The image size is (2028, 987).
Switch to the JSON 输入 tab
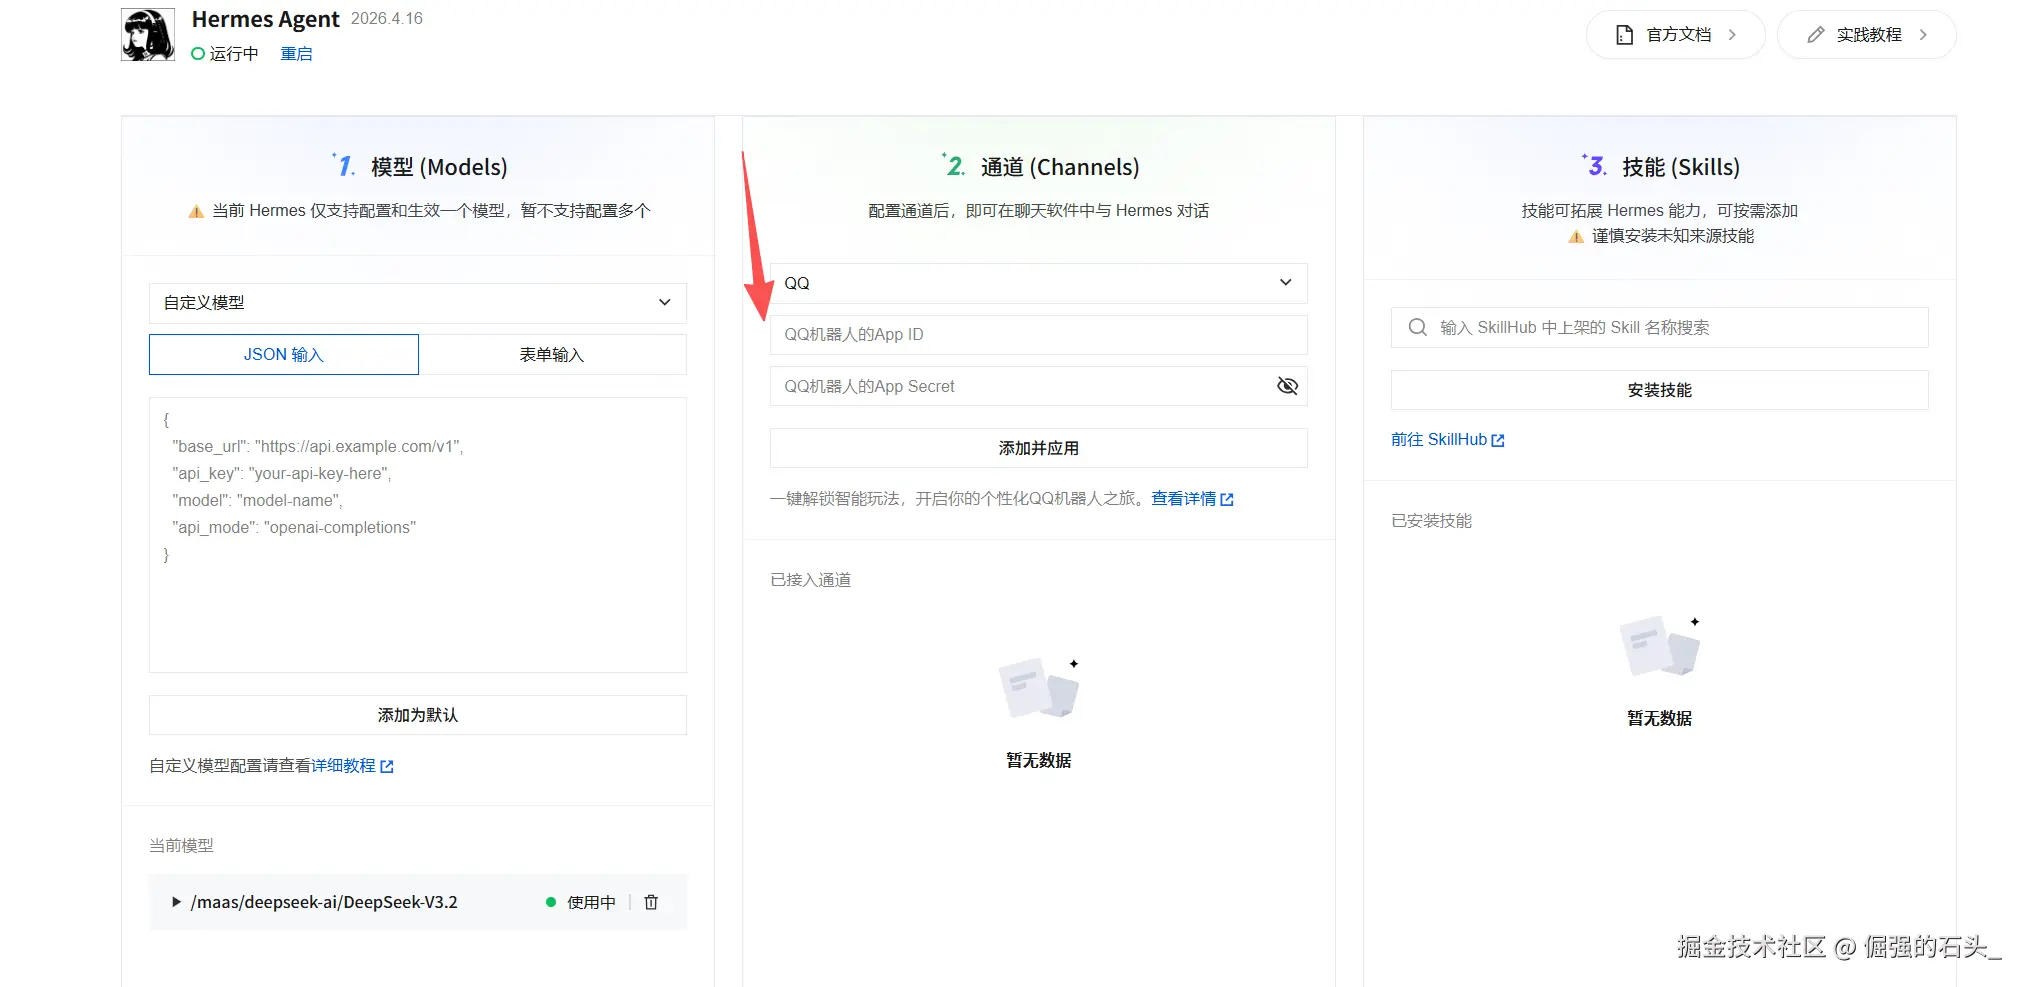coord(284,355)
